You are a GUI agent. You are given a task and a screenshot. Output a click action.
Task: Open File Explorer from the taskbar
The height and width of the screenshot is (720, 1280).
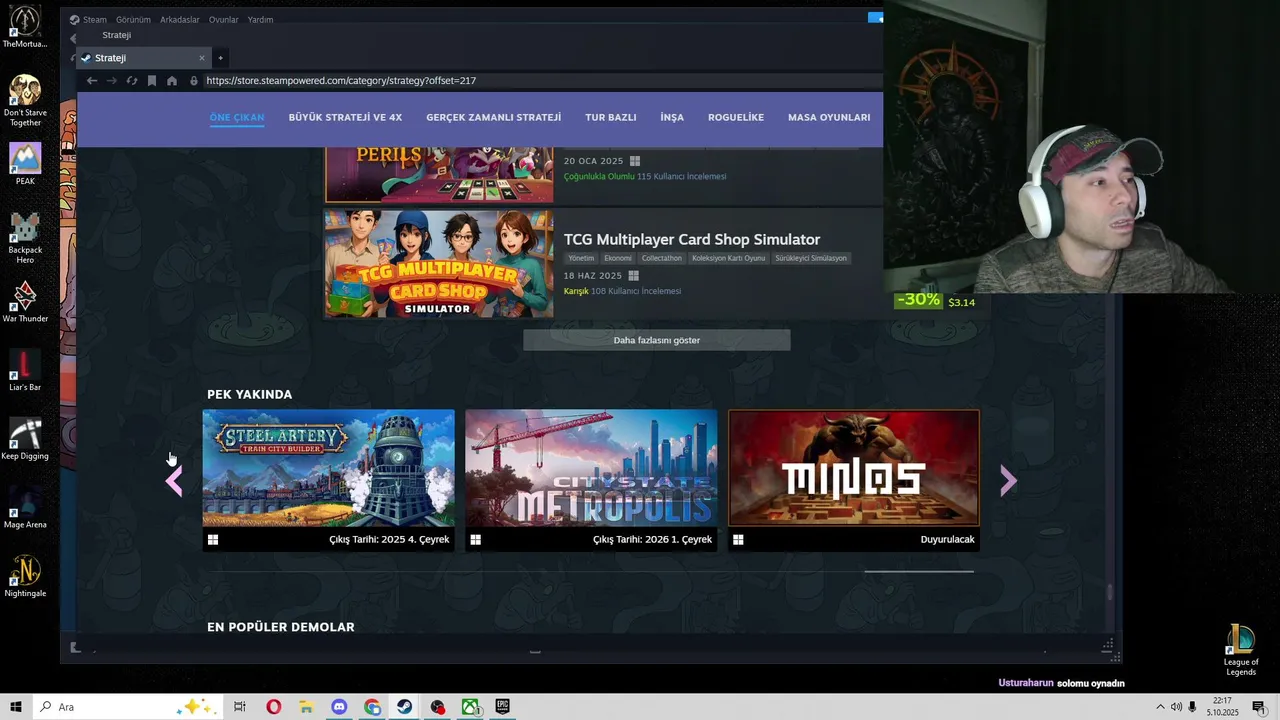[x=306, y=707]
